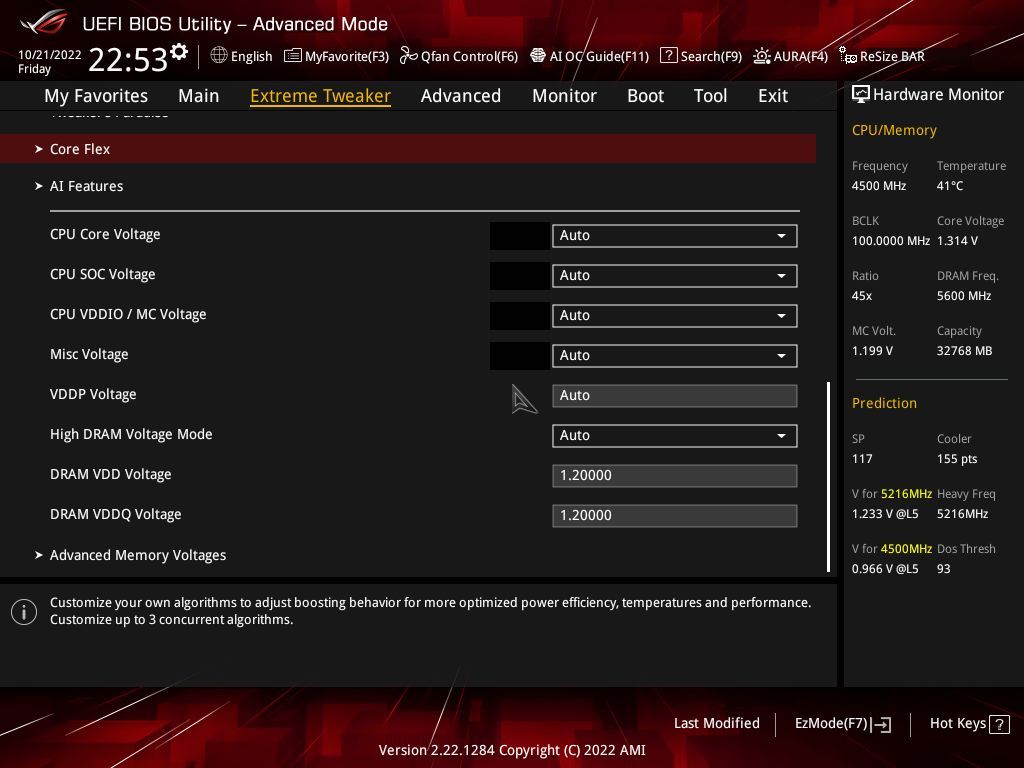
Task: Click the 1.199 V MC Volt value
Action: click(872, 351)
